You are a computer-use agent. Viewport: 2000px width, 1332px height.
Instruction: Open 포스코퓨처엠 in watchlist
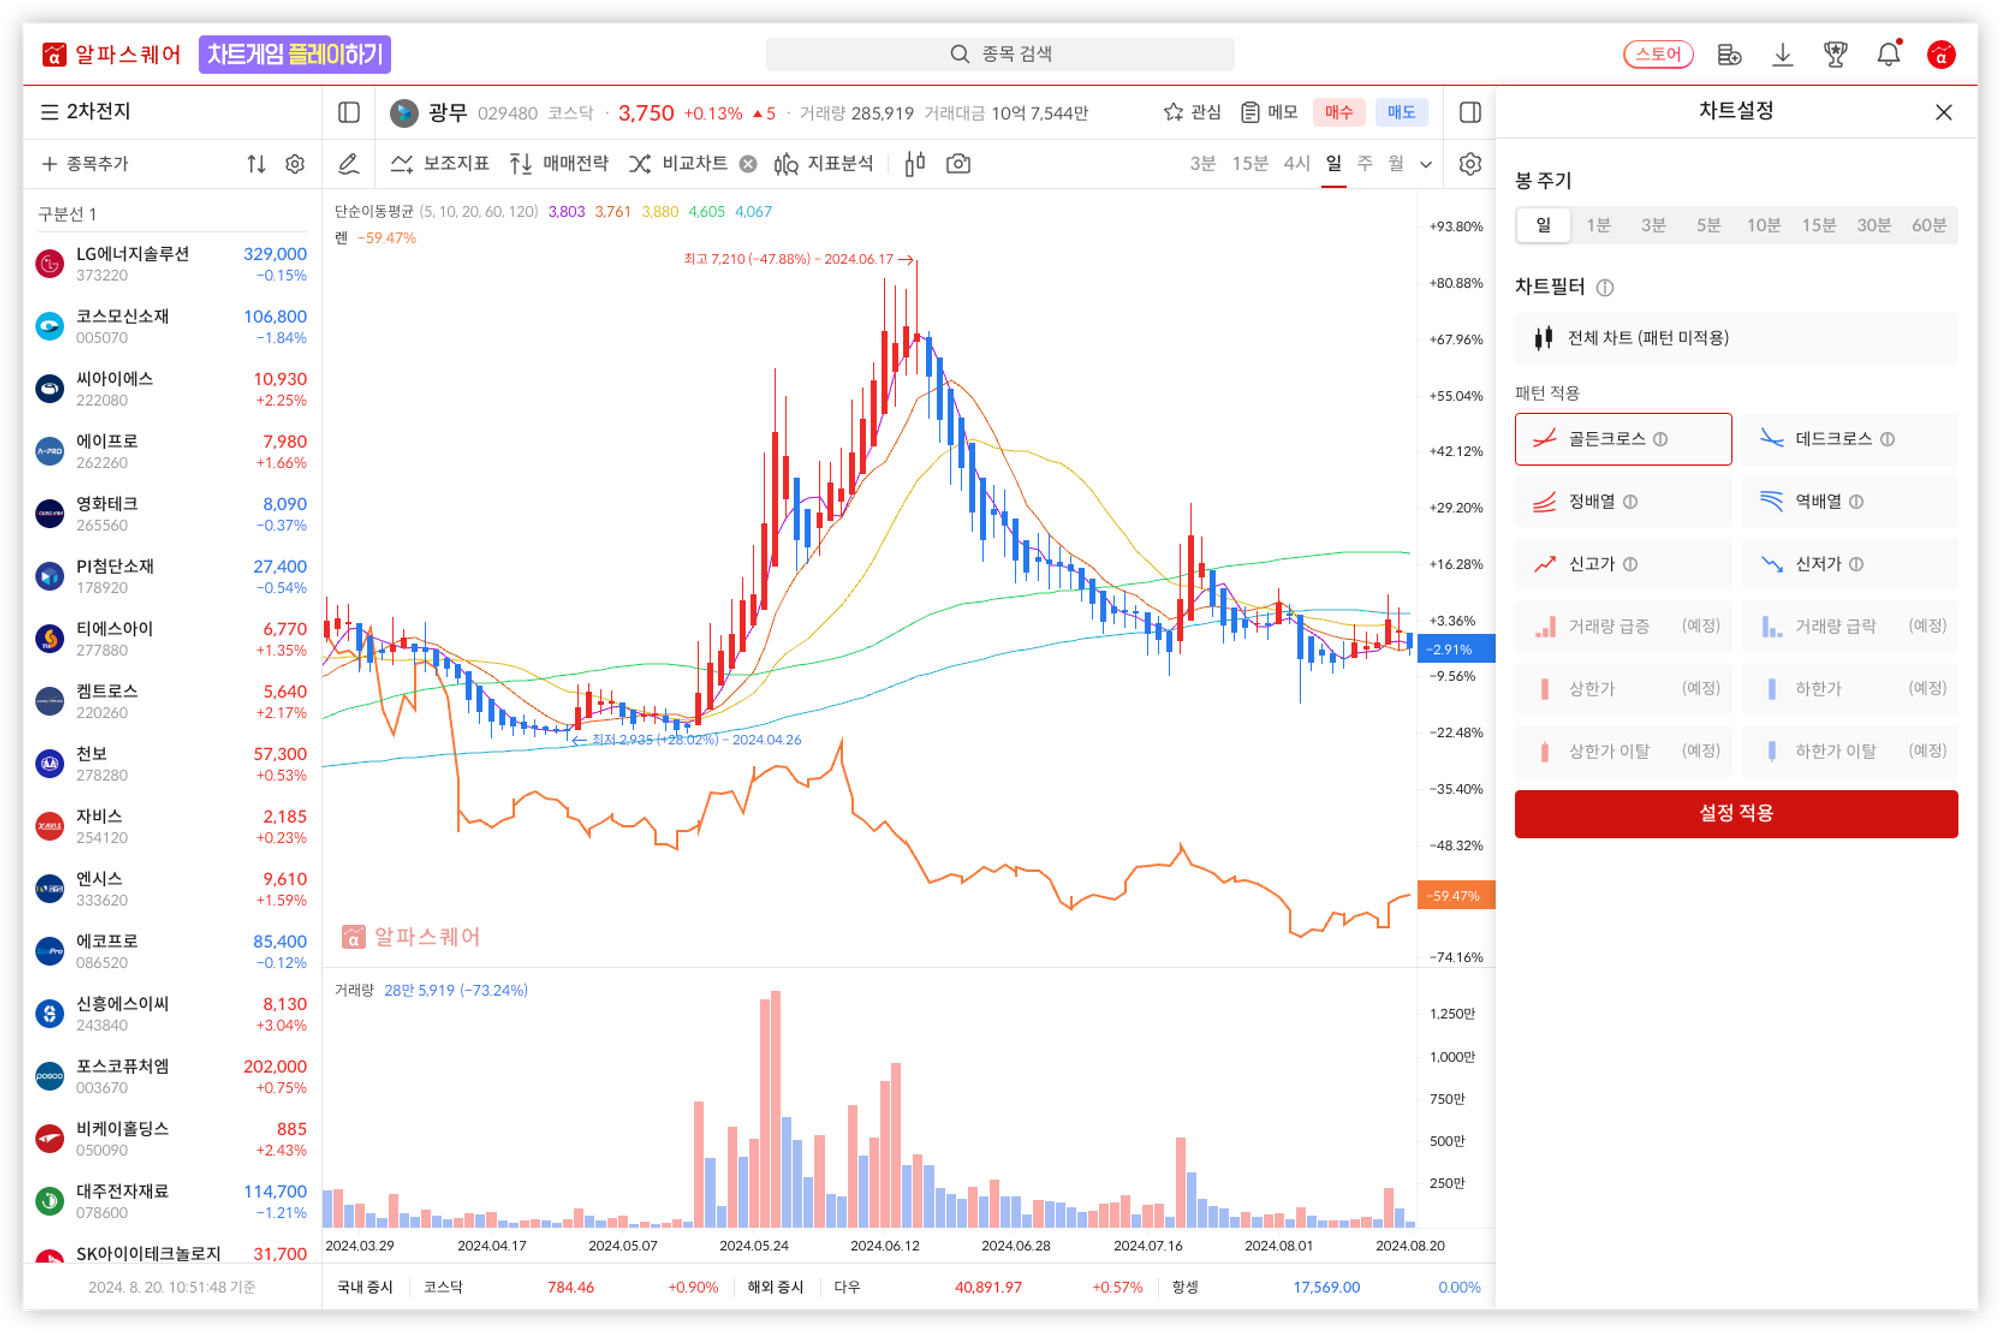coord(172,1076)
